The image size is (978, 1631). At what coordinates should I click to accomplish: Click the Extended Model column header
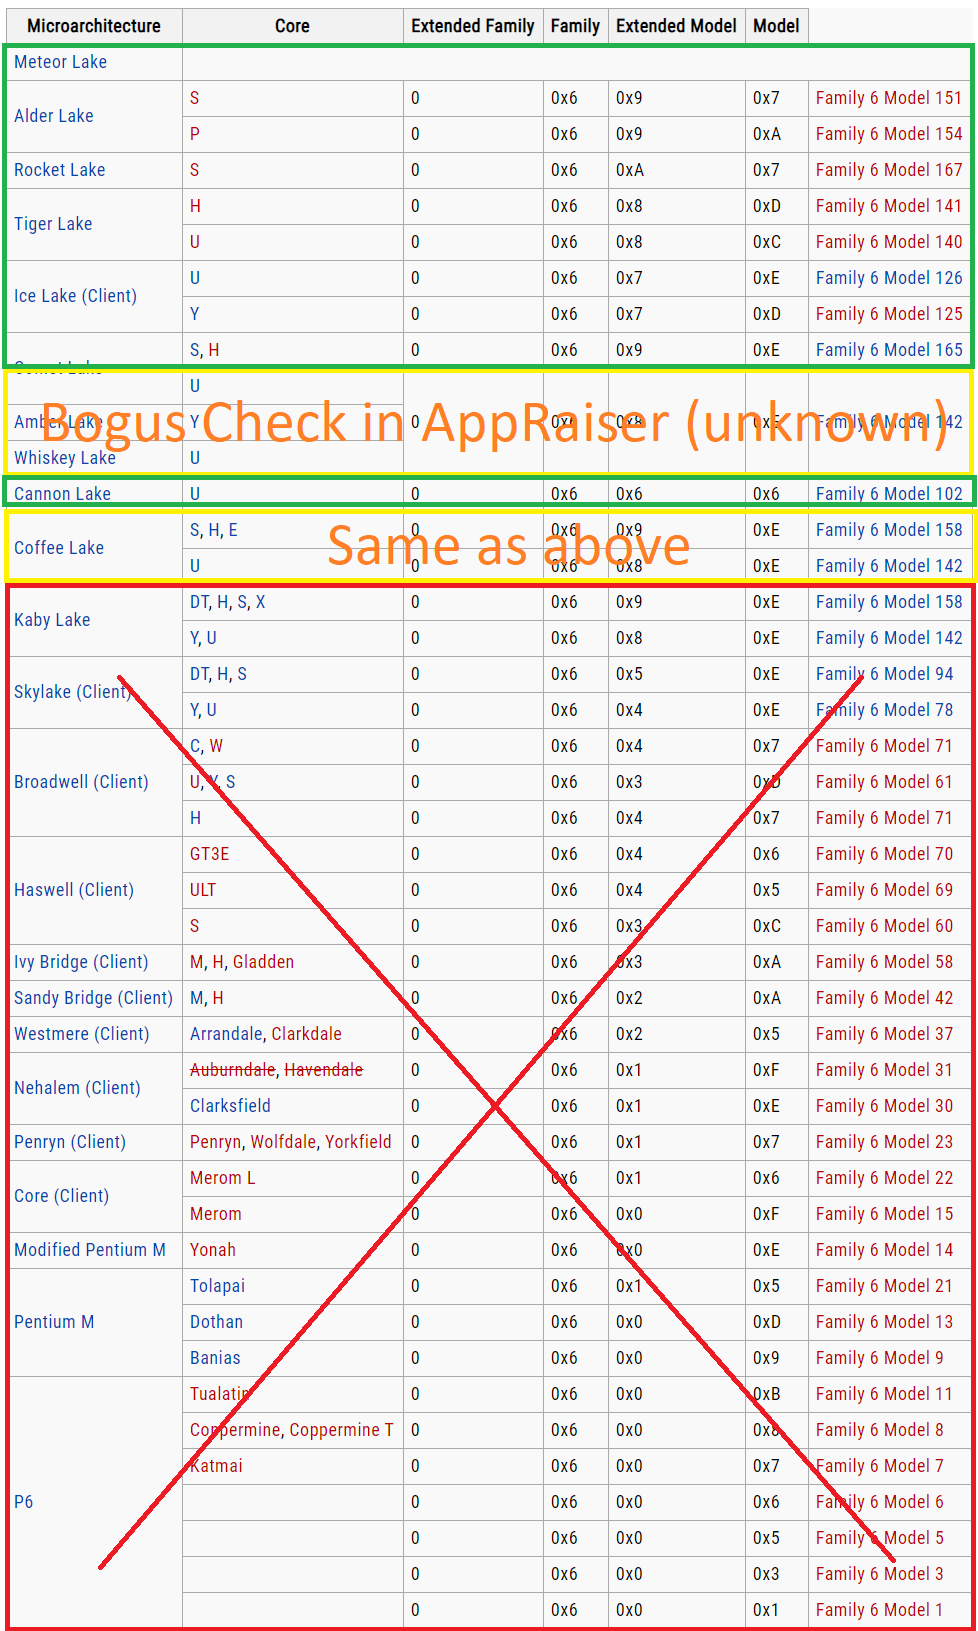click(676, 26)
